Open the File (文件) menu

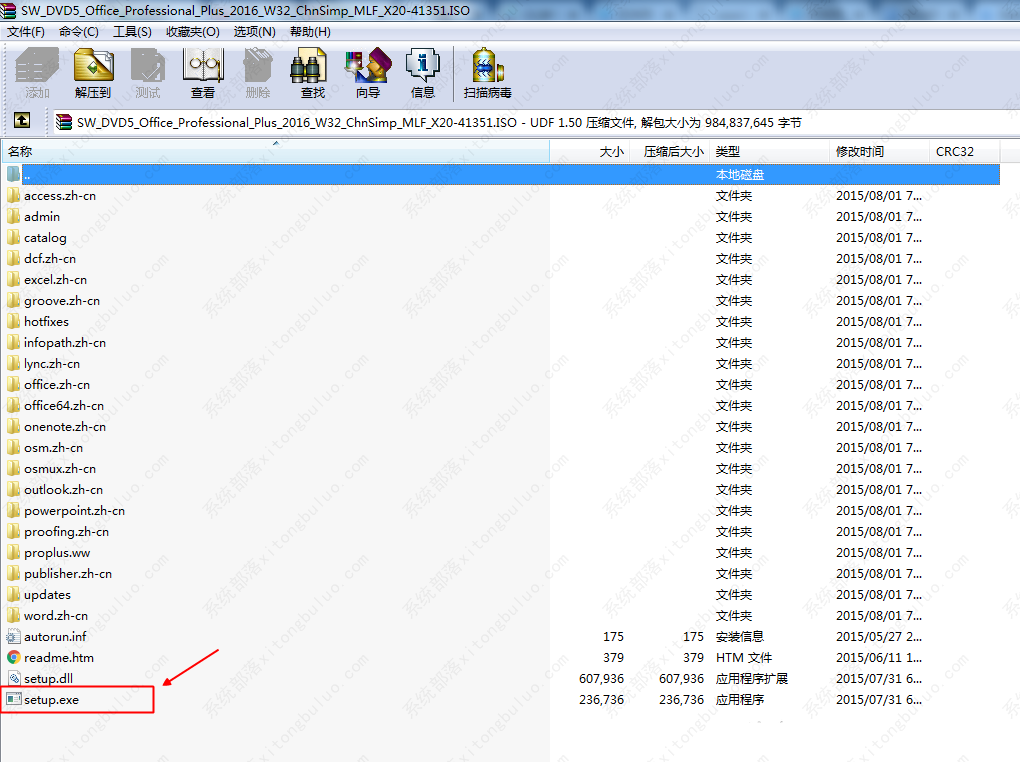25,32
